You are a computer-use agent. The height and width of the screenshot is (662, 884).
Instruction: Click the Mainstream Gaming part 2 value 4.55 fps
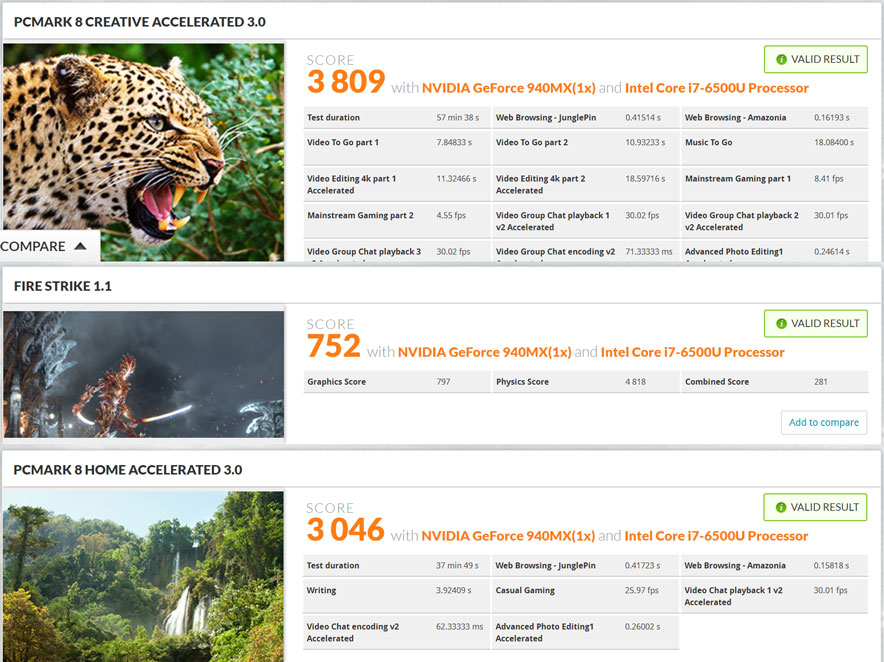click(x=451, y=215)
